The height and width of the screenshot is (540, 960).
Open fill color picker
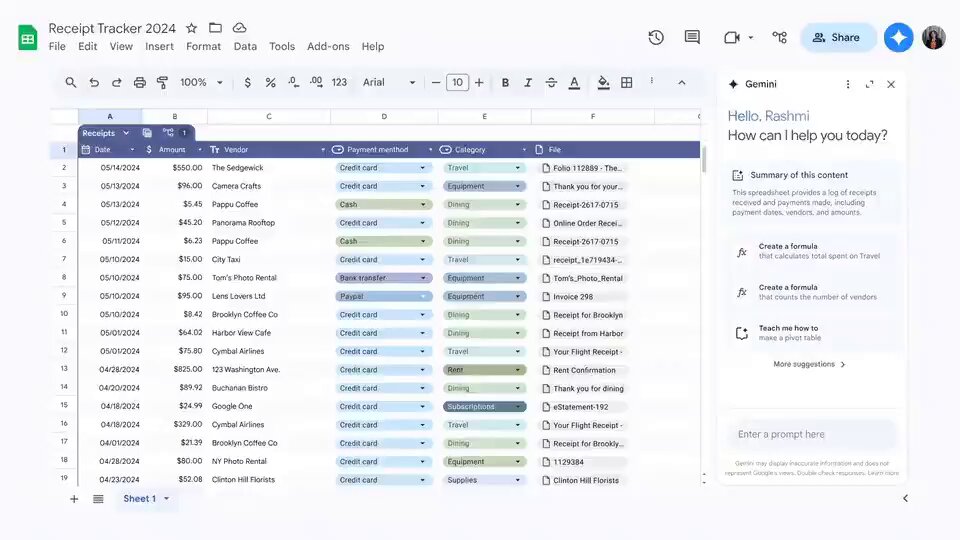pyautogui.click(x=603, y=83)
